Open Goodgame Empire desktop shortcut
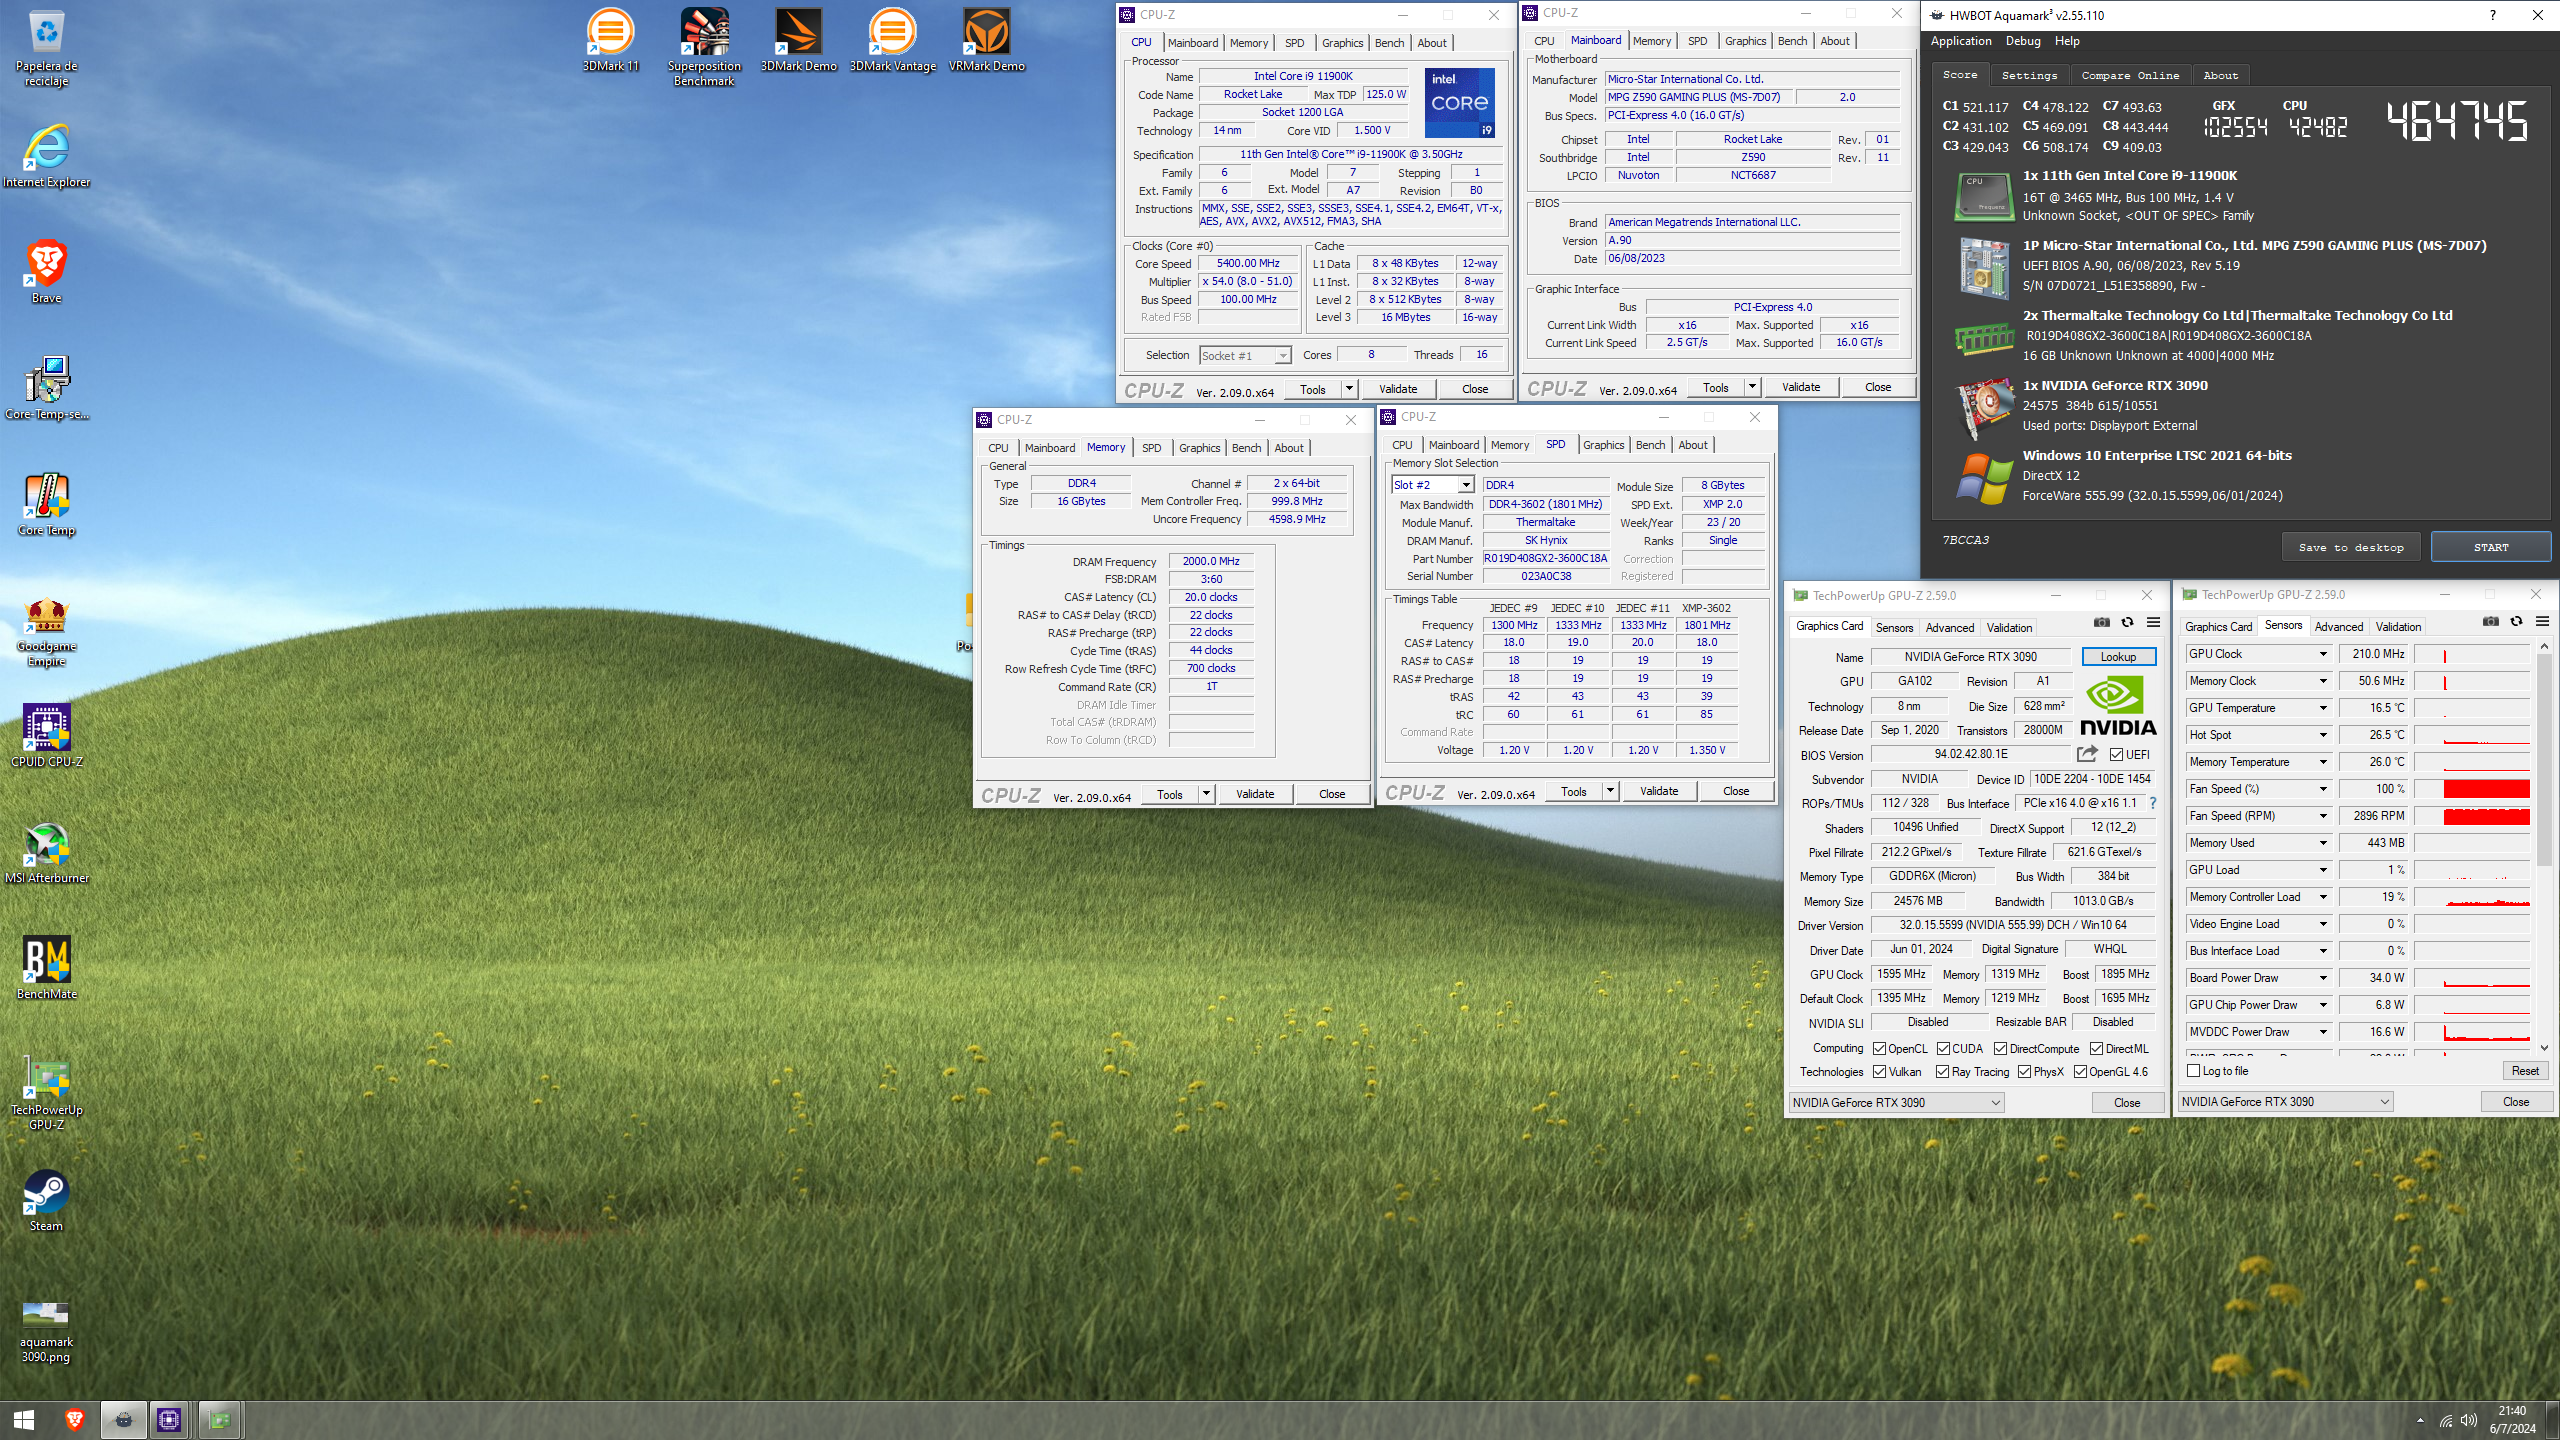2560x1440 pixels. pyautogui.click(x=46, y=631)
